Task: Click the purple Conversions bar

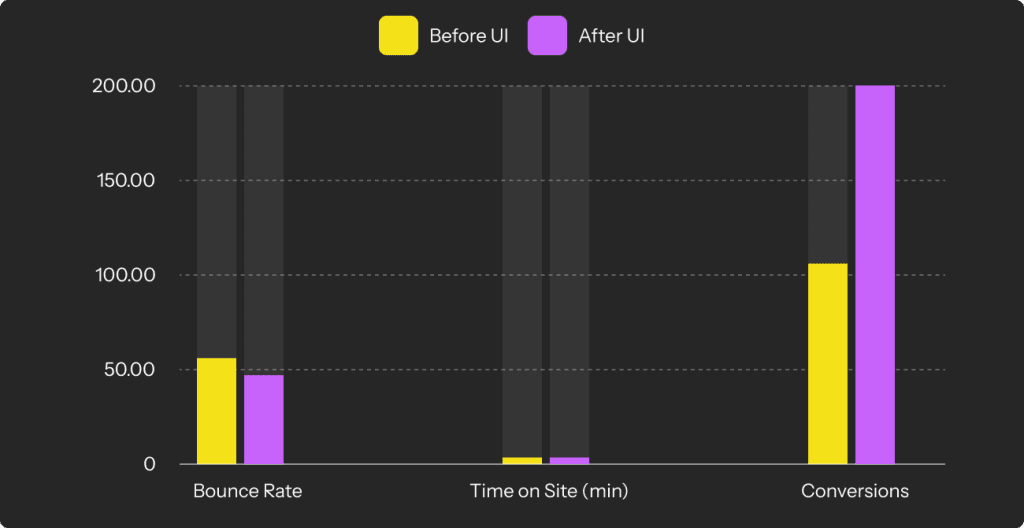Action: pyautogui.click(x=875, y=275)
